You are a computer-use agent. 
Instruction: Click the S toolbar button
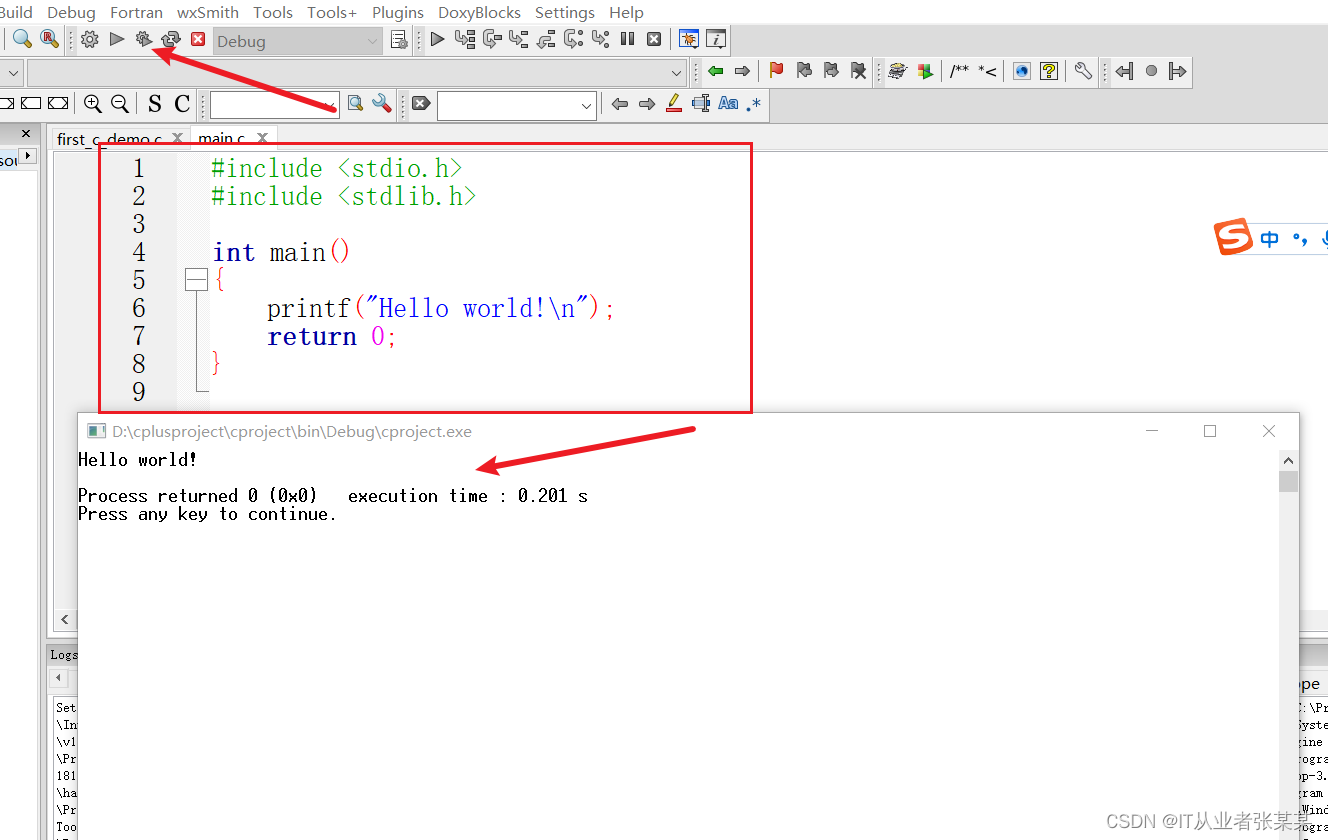pos(154,104)
